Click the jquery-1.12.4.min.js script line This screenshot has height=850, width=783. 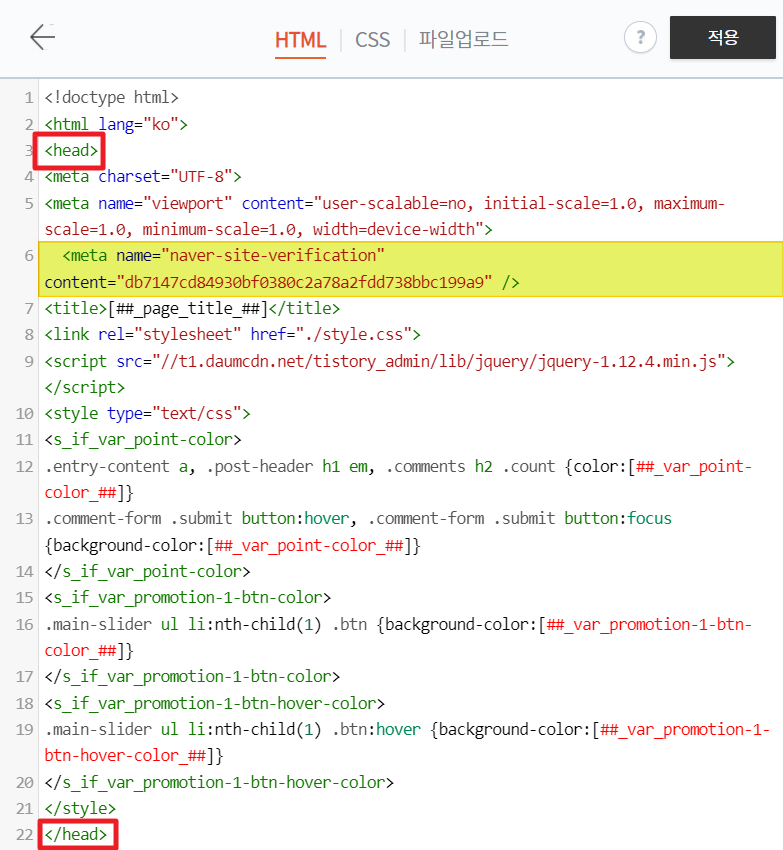tap(390, 361)
